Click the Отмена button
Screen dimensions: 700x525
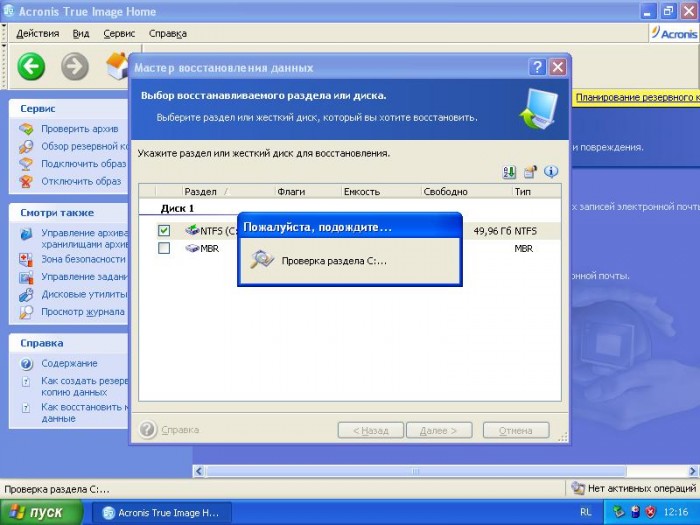point(516,430)
